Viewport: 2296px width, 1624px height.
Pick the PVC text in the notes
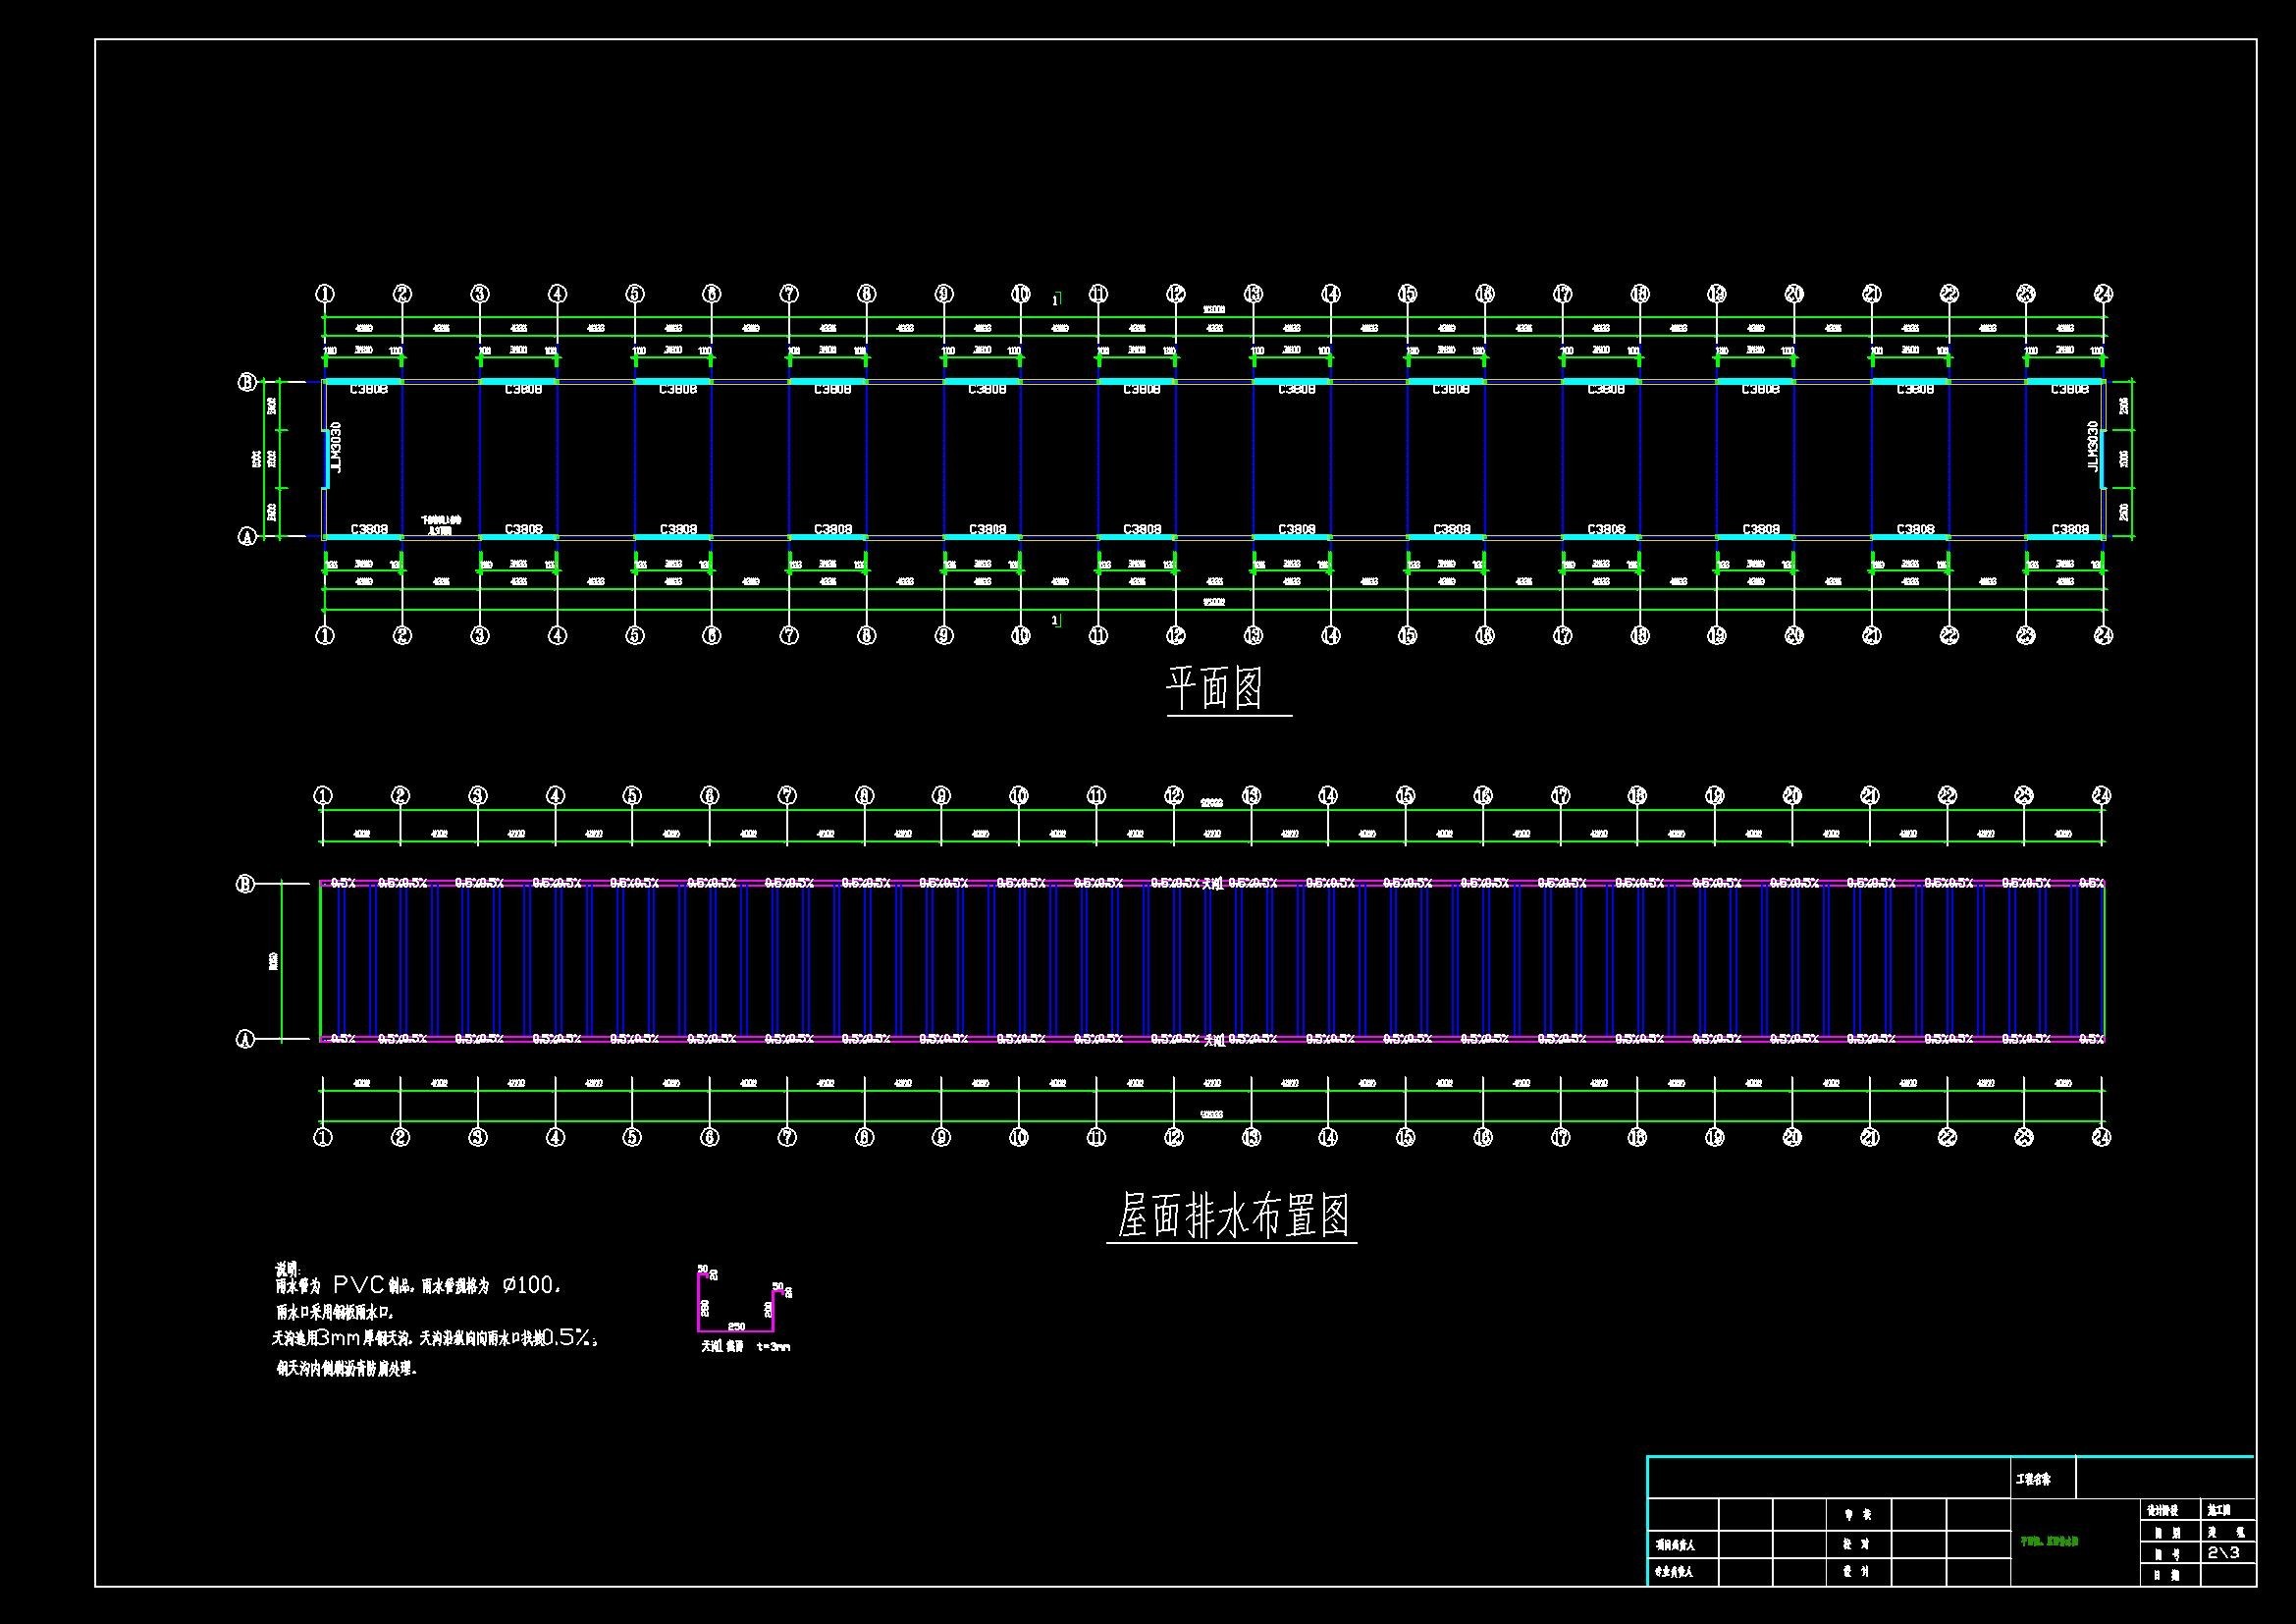pyautogui.click(x=359, y=1285)
